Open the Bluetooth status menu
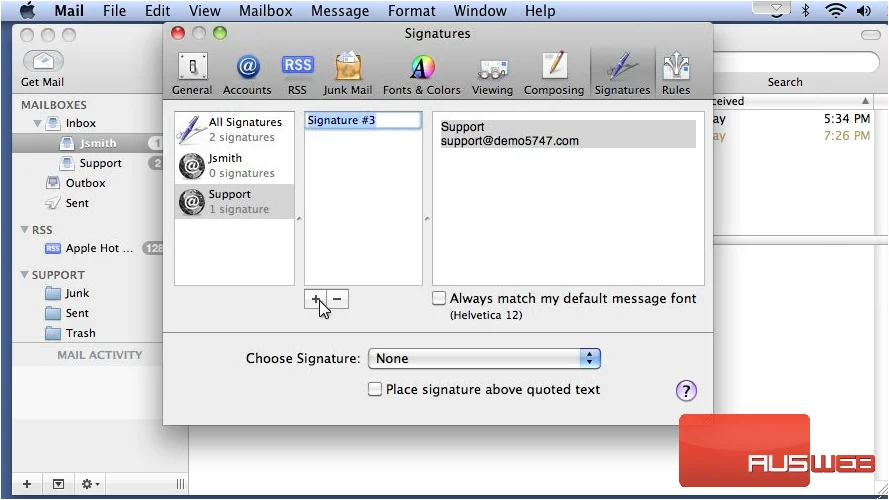The height and width of the screenshot is (500, 889). 805,10
